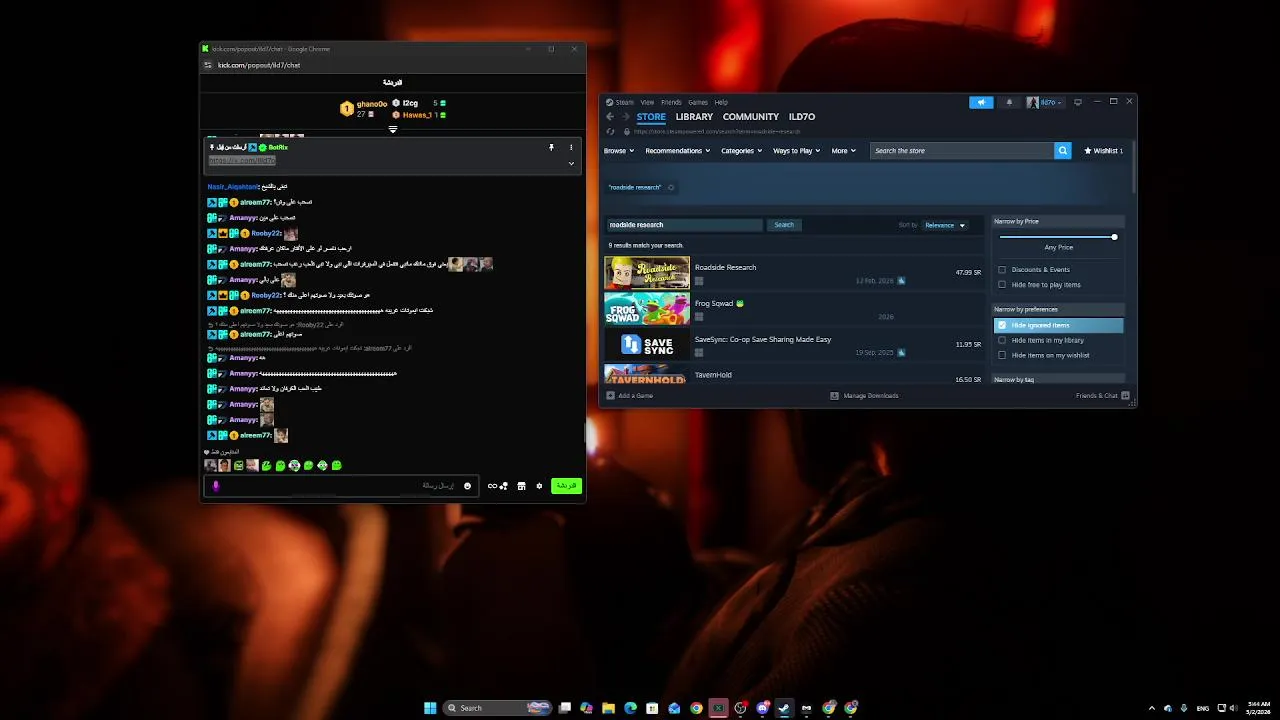
Task: Open the three-dot menu on pinned message
Action: [x=571, y=147]
